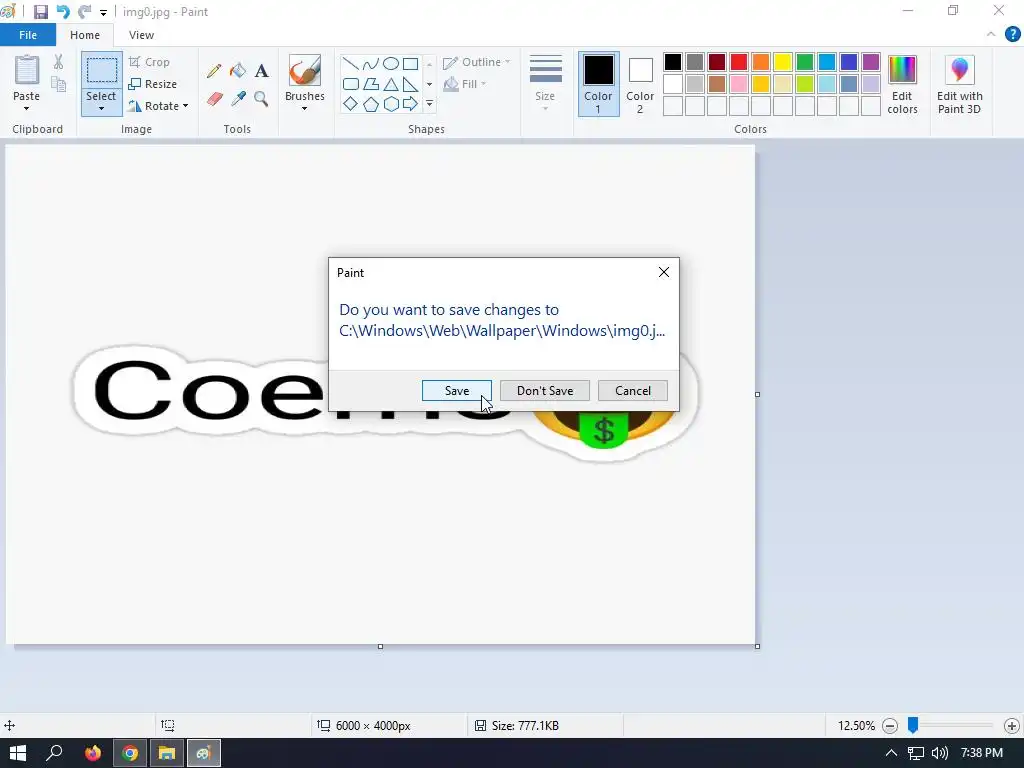Click the Paste clipboard icon
Viewport: 1024px width, 768px height.
click(x=27, y=71)
